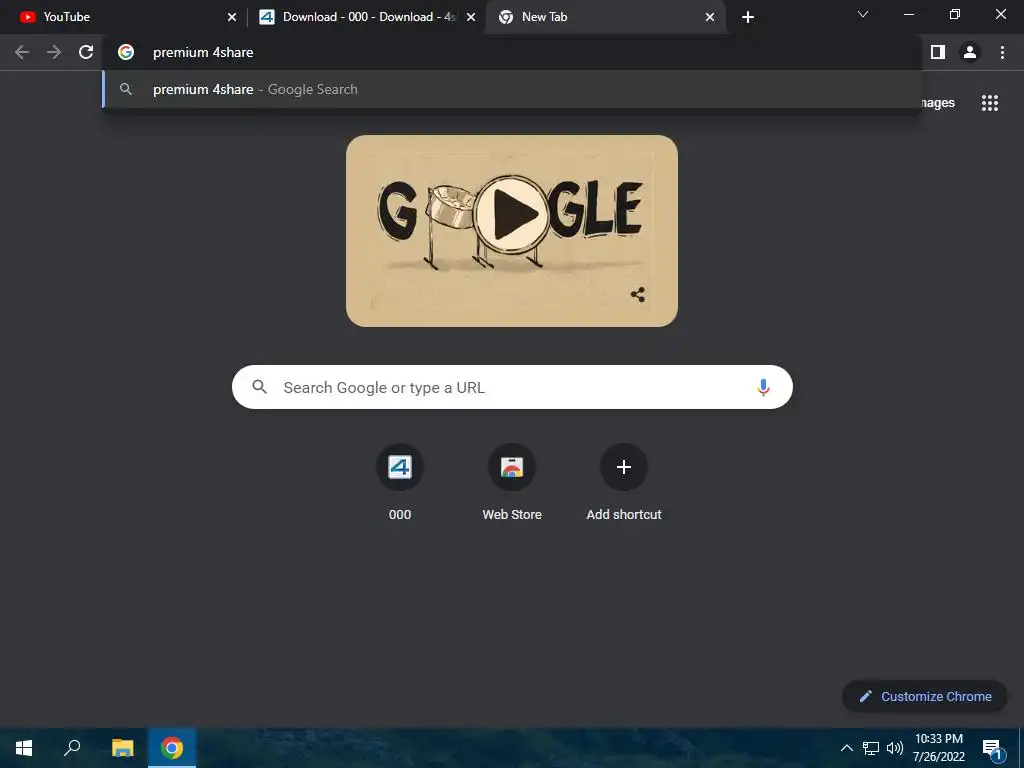Click the browser forward arrow
The image size is (1024, 768).
point(54,52)
